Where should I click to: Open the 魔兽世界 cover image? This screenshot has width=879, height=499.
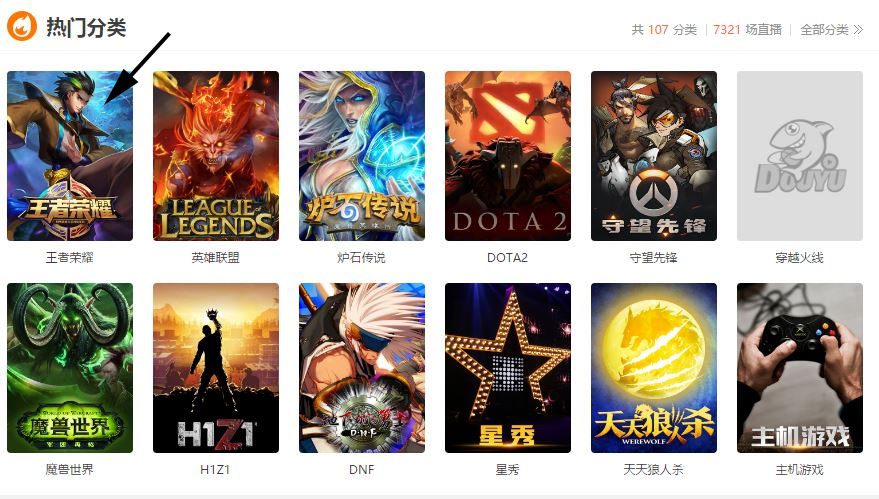click(x=70, y=368)
